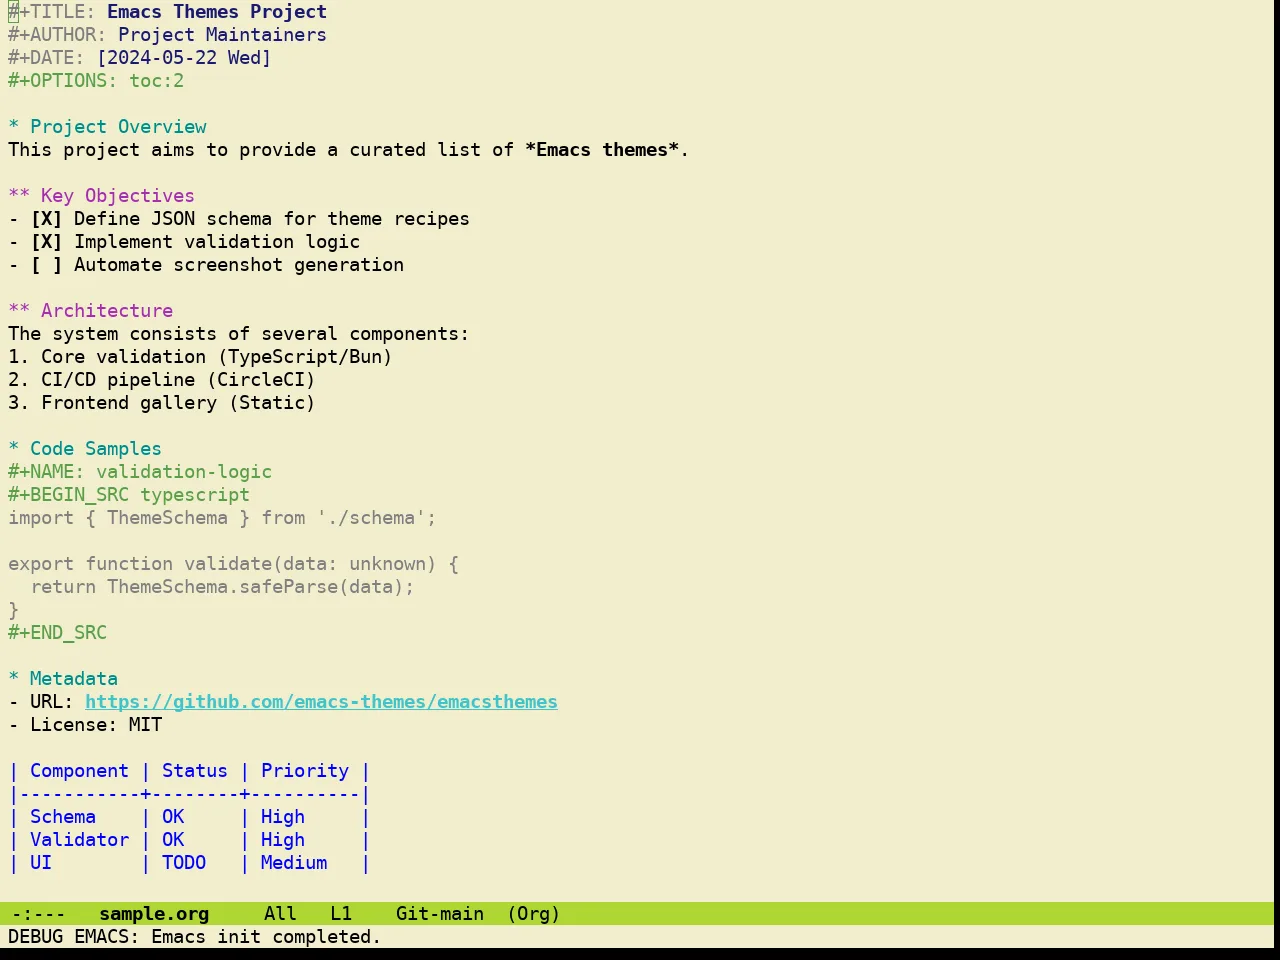Click the date stamp [2024-05-22 Wed]
Image resolution: width=1280 pixels, height=960 pixels.
tap(184, 58)
